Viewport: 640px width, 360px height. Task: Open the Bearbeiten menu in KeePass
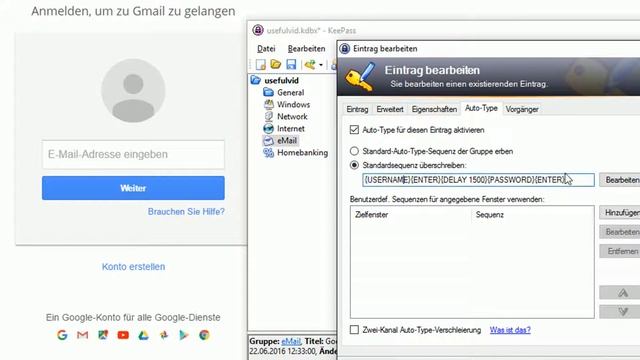coord(306,49)
